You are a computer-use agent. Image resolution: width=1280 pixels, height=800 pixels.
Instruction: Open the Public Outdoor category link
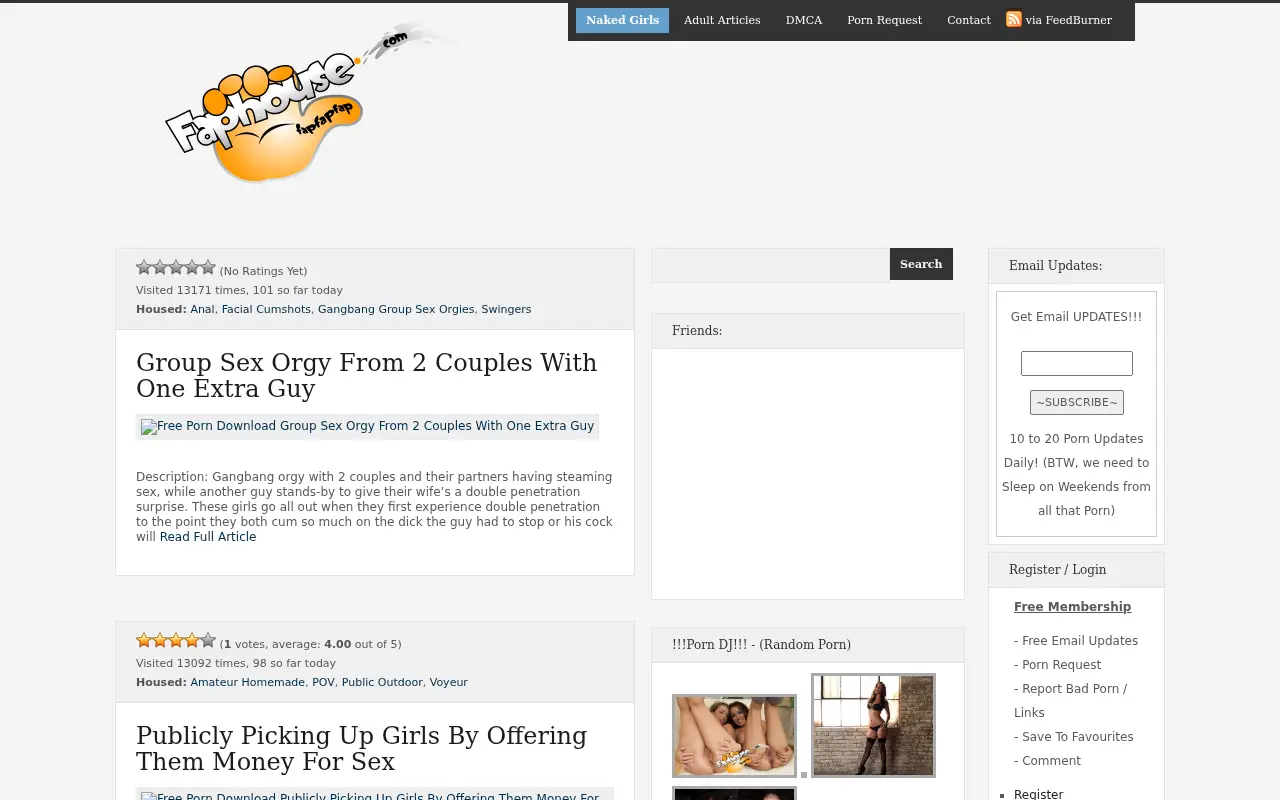point(382,683)
